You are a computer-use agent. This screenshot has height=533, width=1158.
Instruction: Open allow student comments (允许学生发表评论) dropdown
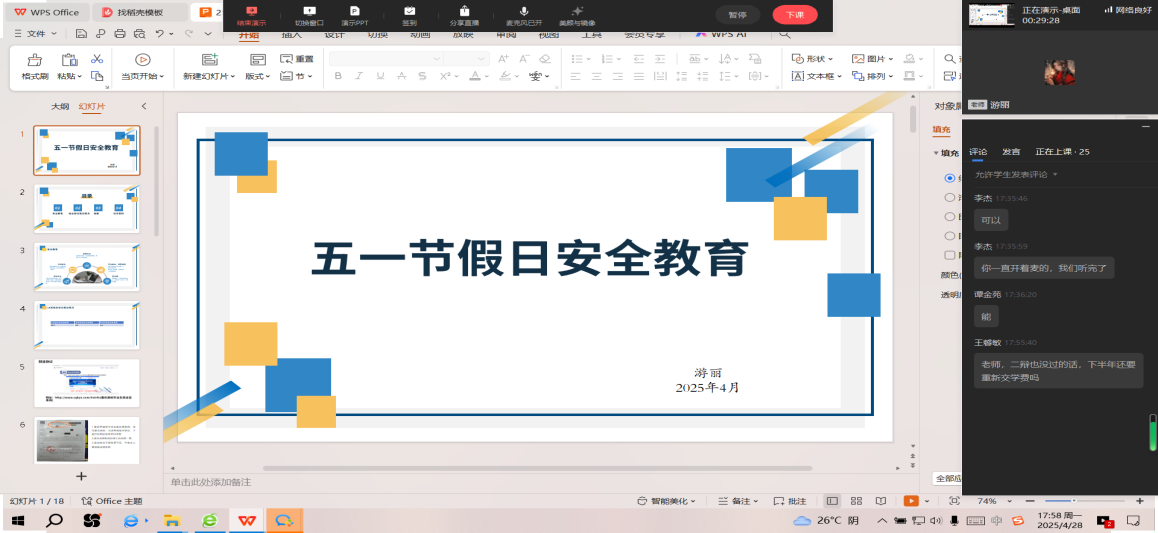point(1016,175)
